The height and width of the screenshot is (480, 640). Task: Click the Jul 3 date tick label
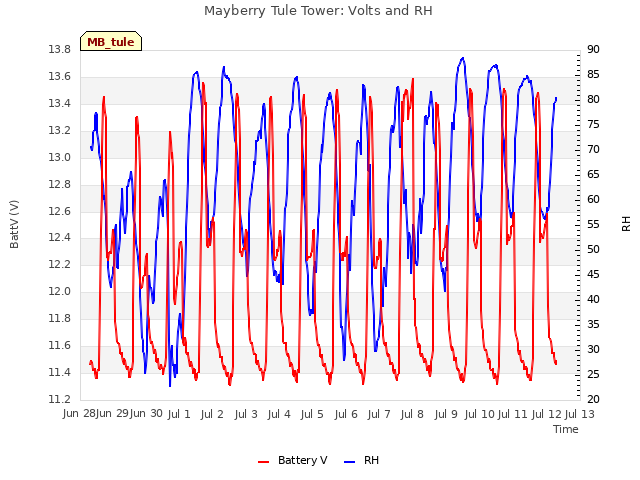pos(246,414)
